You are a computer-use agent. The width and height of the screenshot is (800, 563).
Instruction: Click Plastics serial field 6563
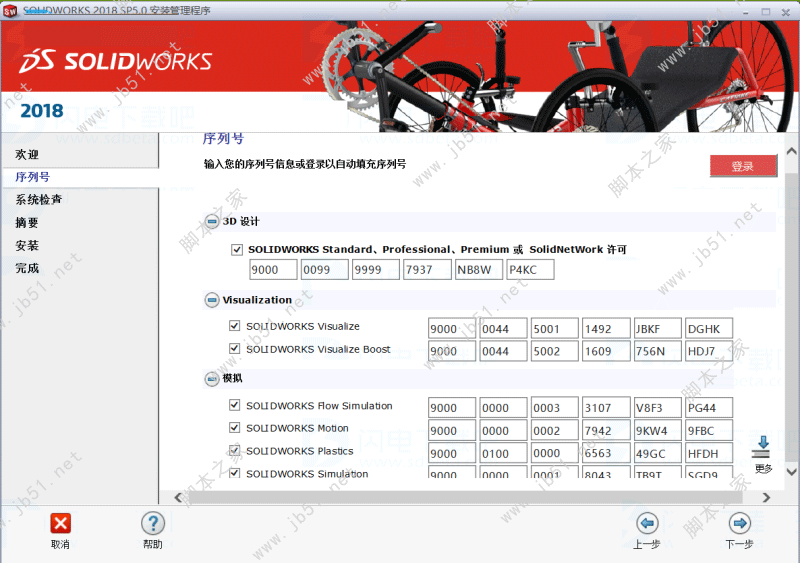[606, 453]
